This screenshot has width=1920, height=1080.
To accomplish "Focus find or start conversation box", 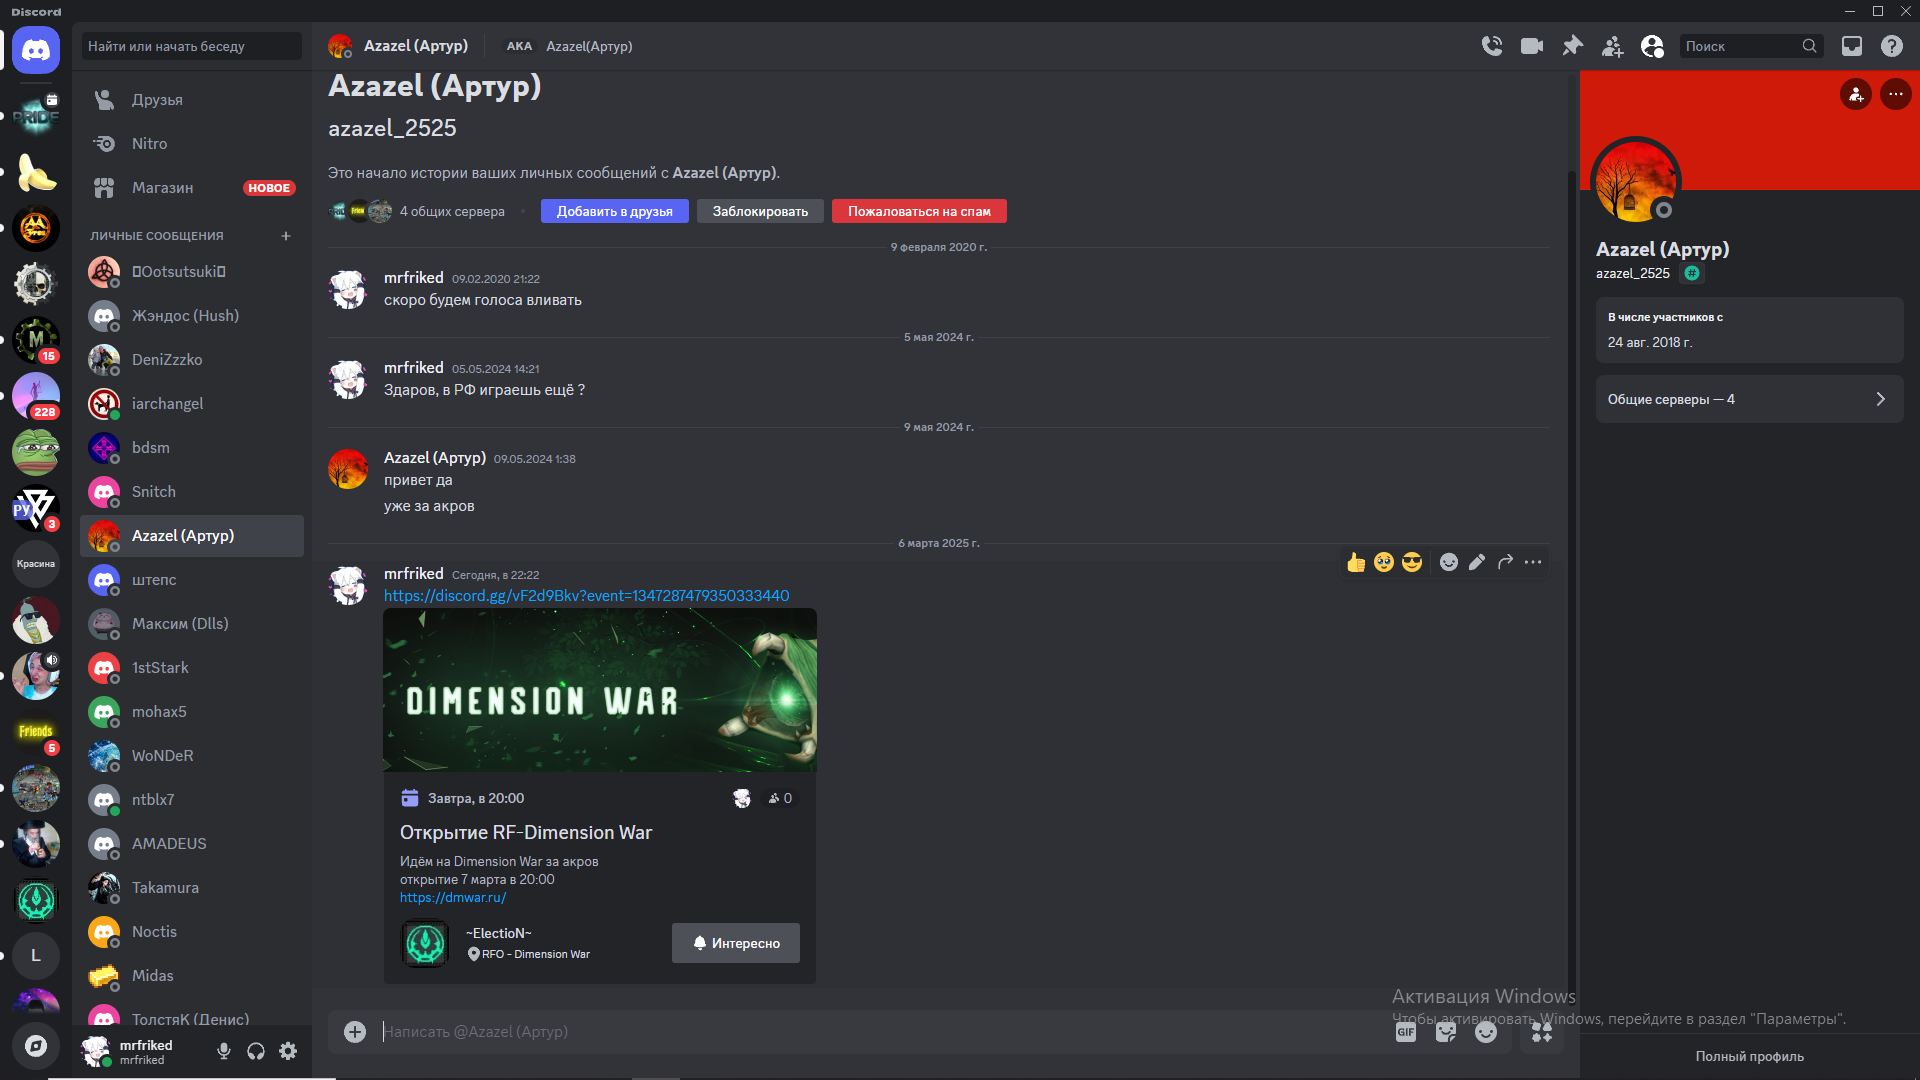I will coord(192,46).
